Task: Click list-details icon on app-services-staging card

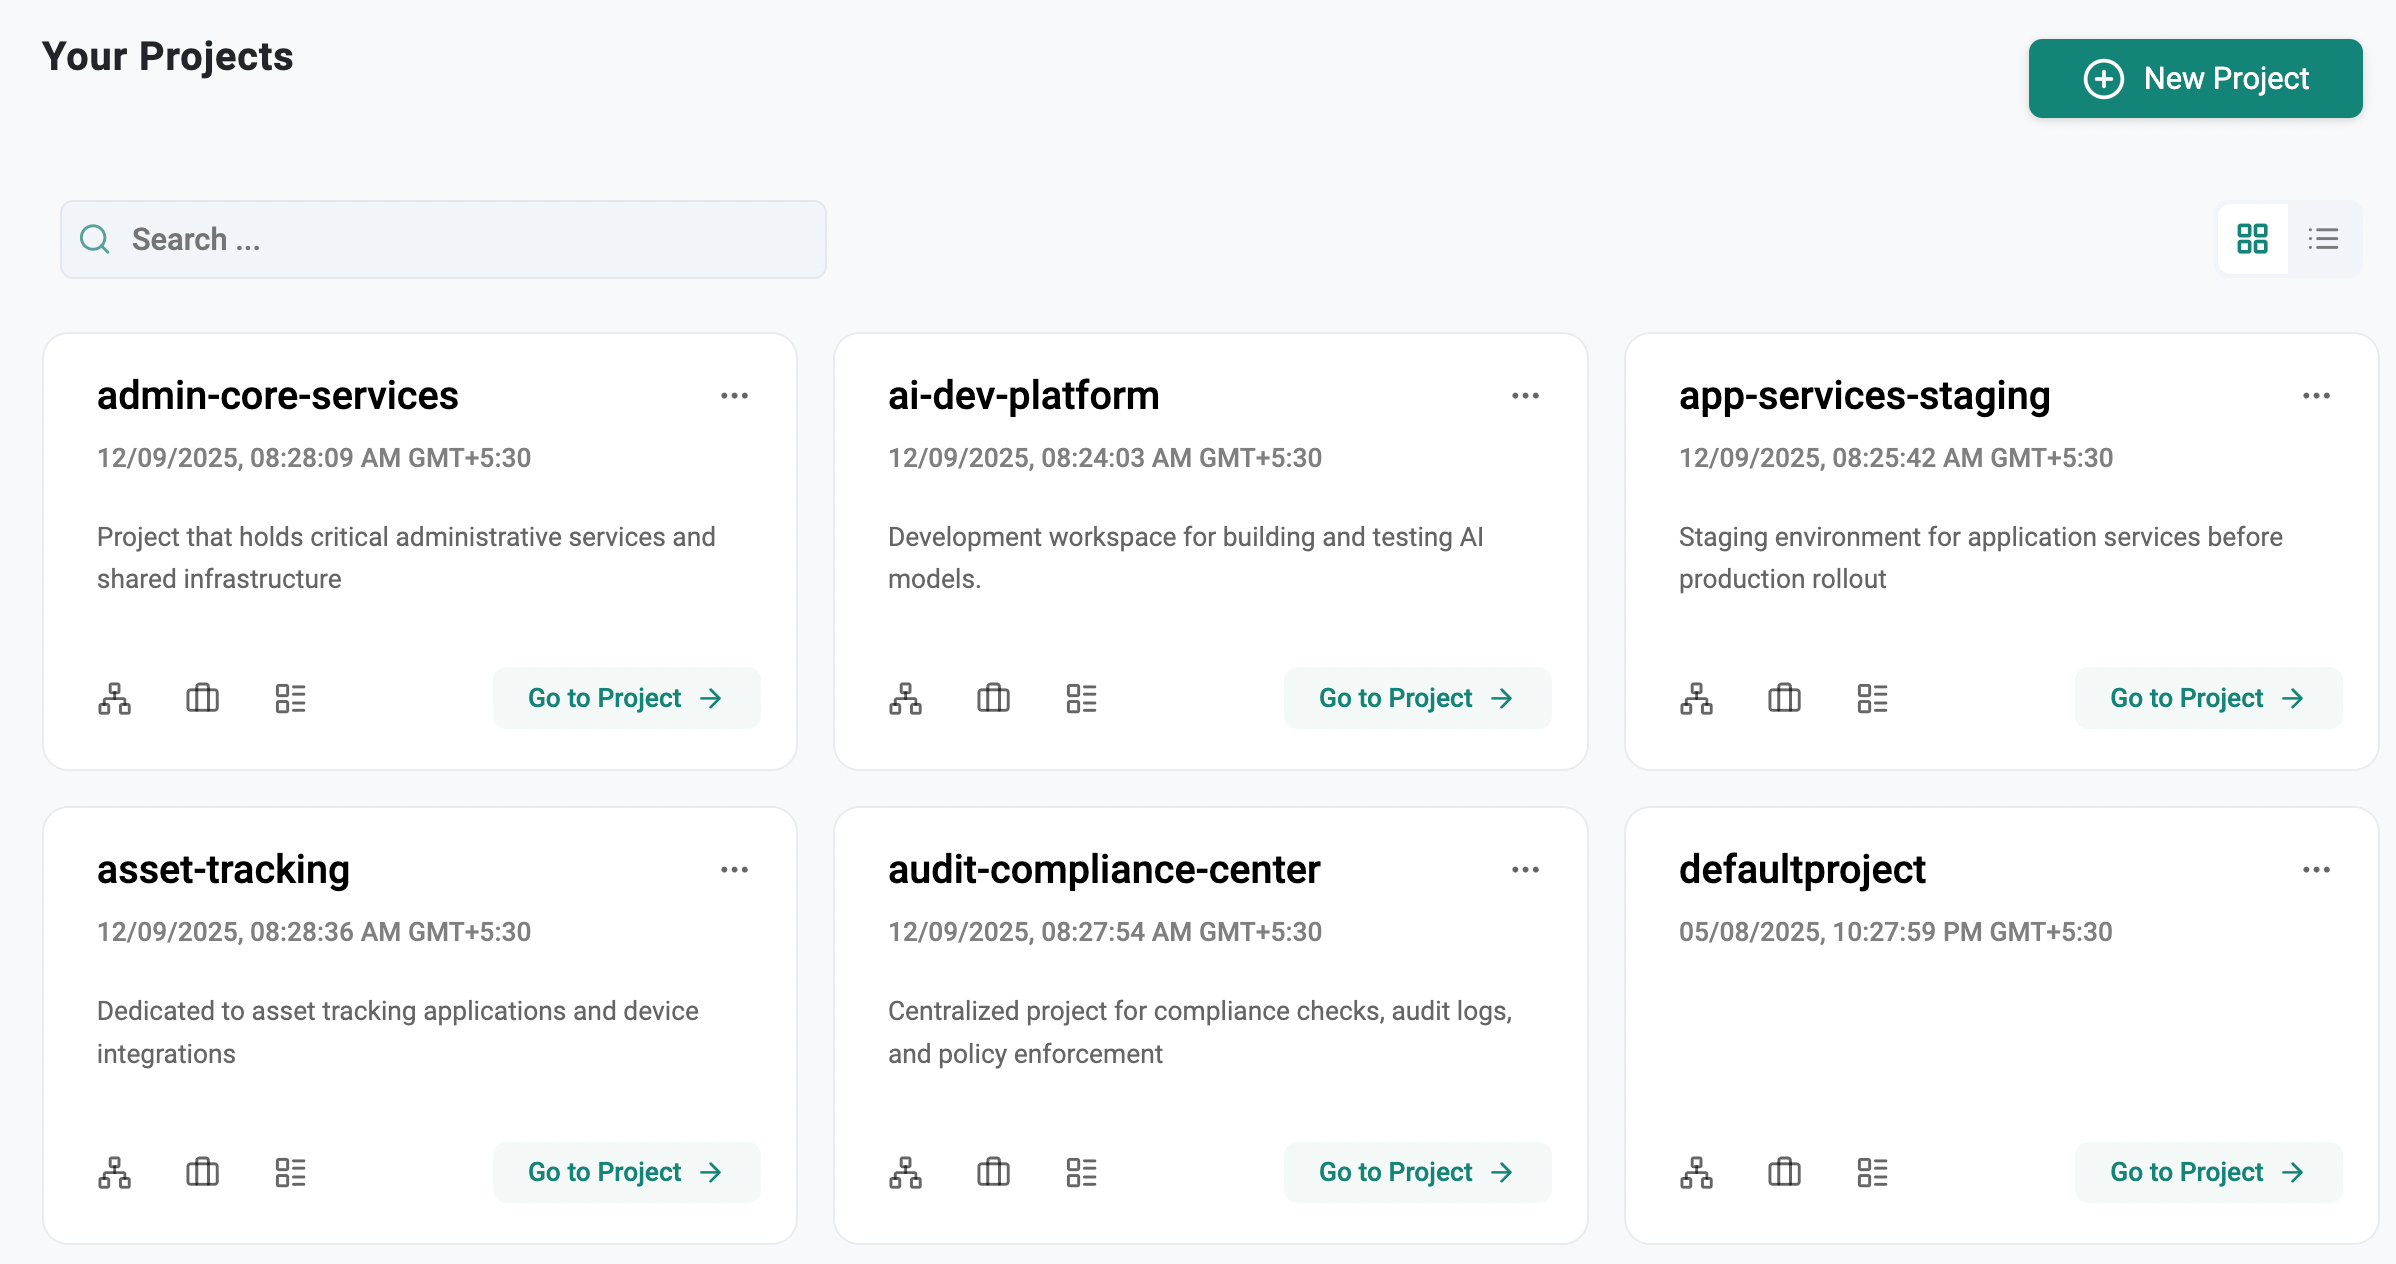Action: click(1872, 698)
